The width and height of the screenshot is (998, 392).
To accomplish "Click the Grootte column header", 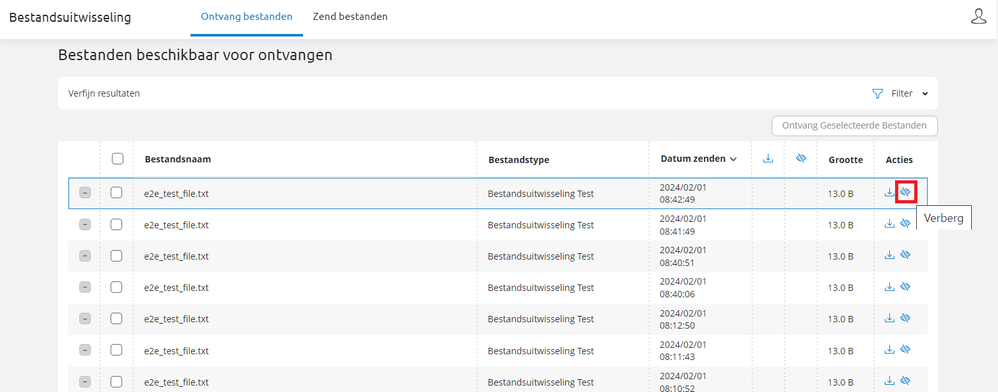I will pos(845,160).
